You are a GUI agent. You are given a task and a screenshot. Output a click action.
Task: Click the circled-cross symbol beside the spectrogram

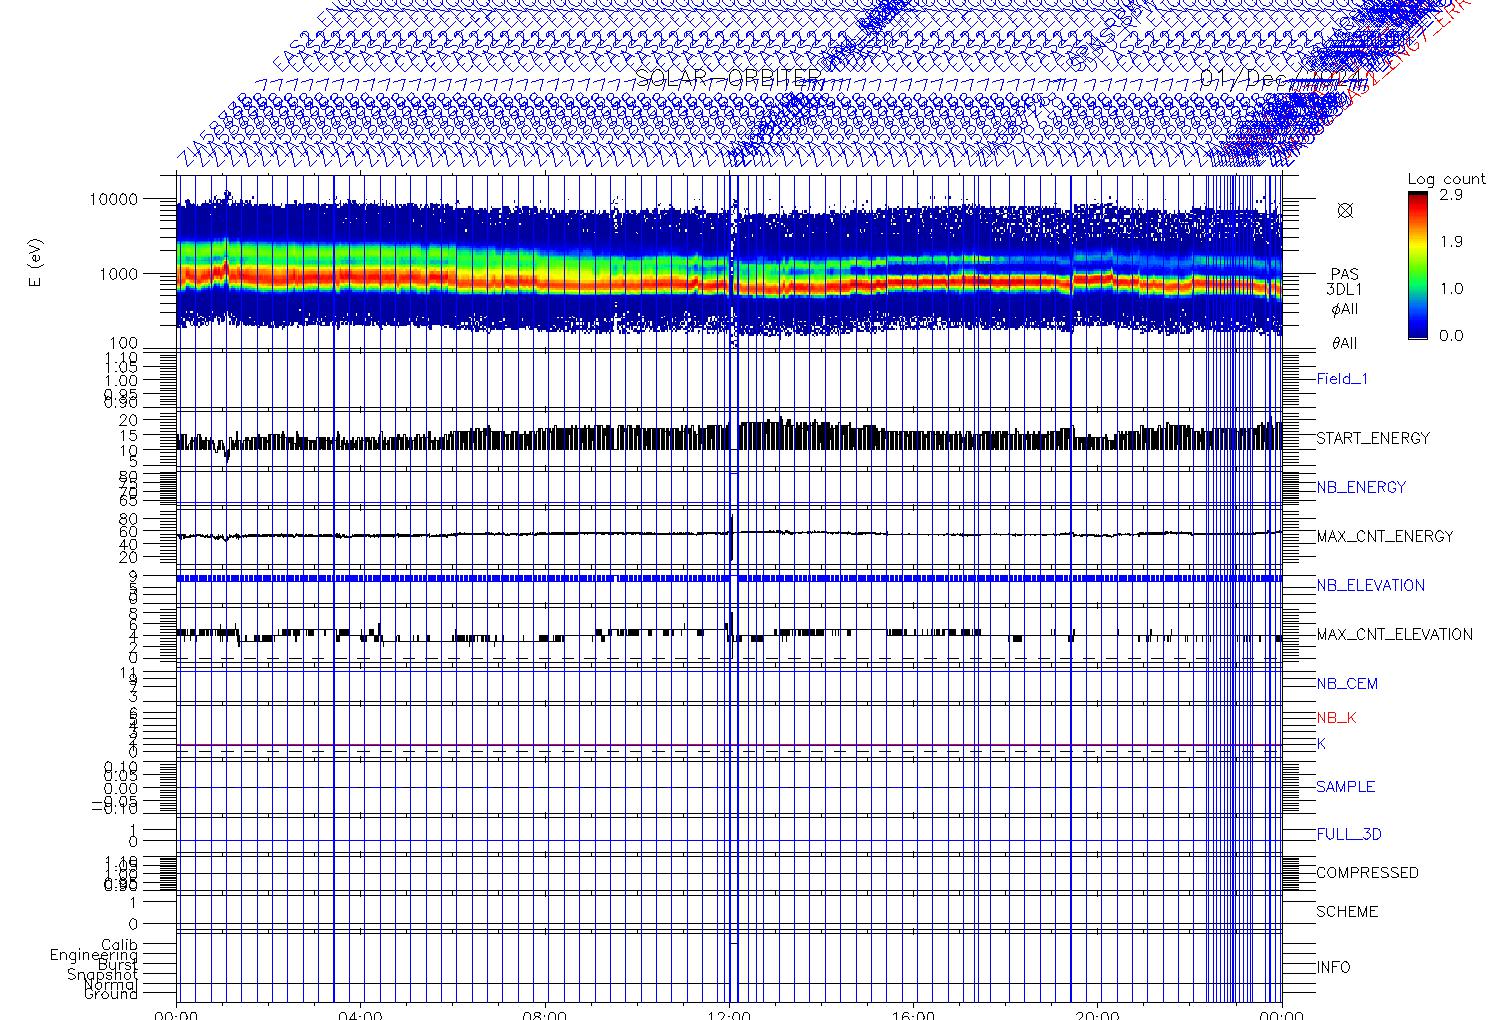click(x=1345, y=210)
